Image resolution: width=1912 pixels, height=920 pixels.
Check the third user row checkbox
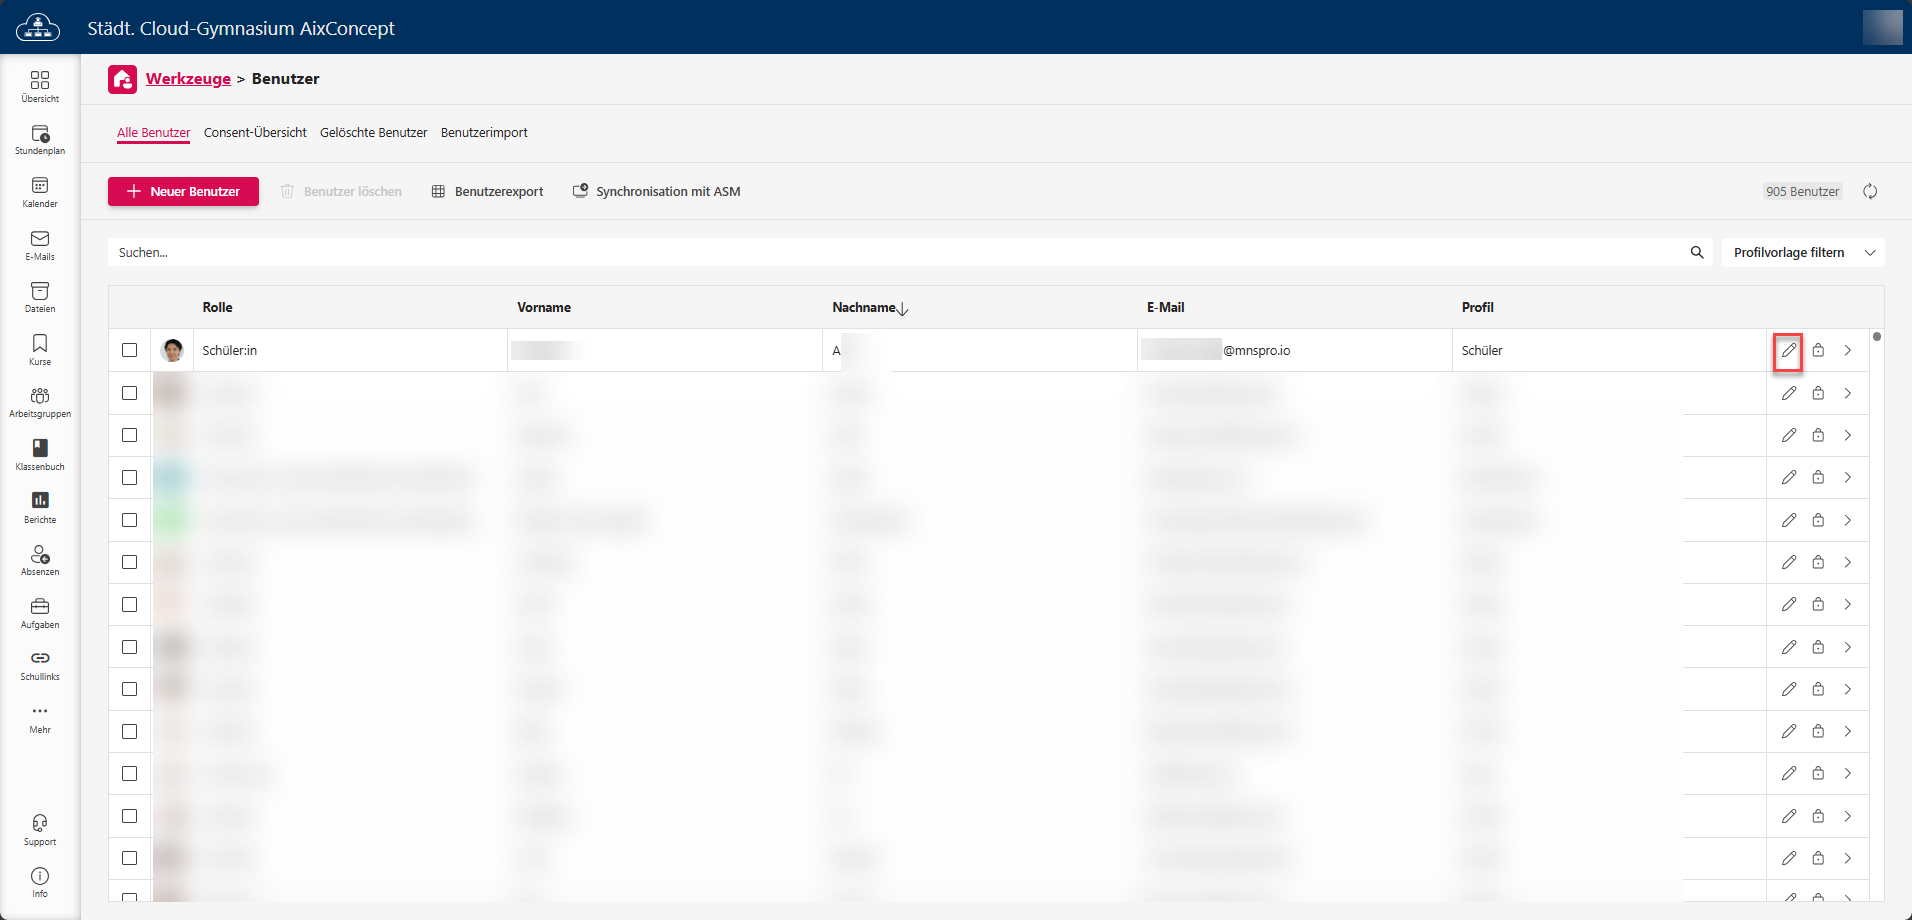(130, 435)
